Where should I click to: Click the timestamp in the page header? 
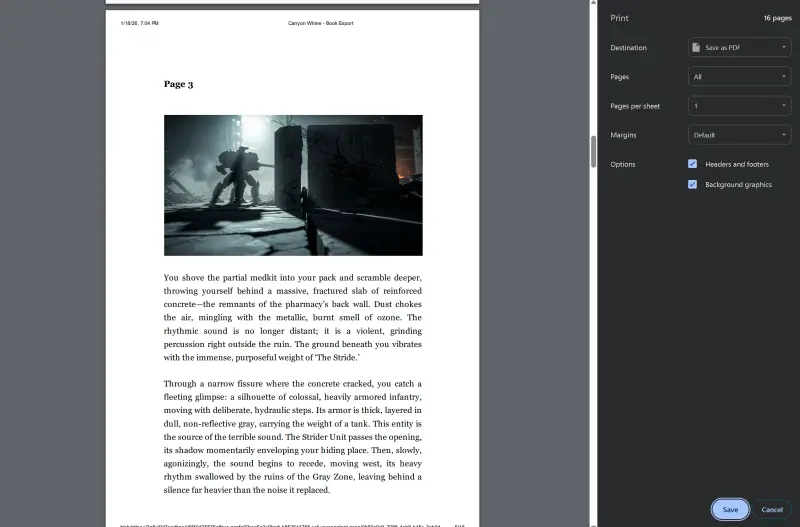[139, 23]
